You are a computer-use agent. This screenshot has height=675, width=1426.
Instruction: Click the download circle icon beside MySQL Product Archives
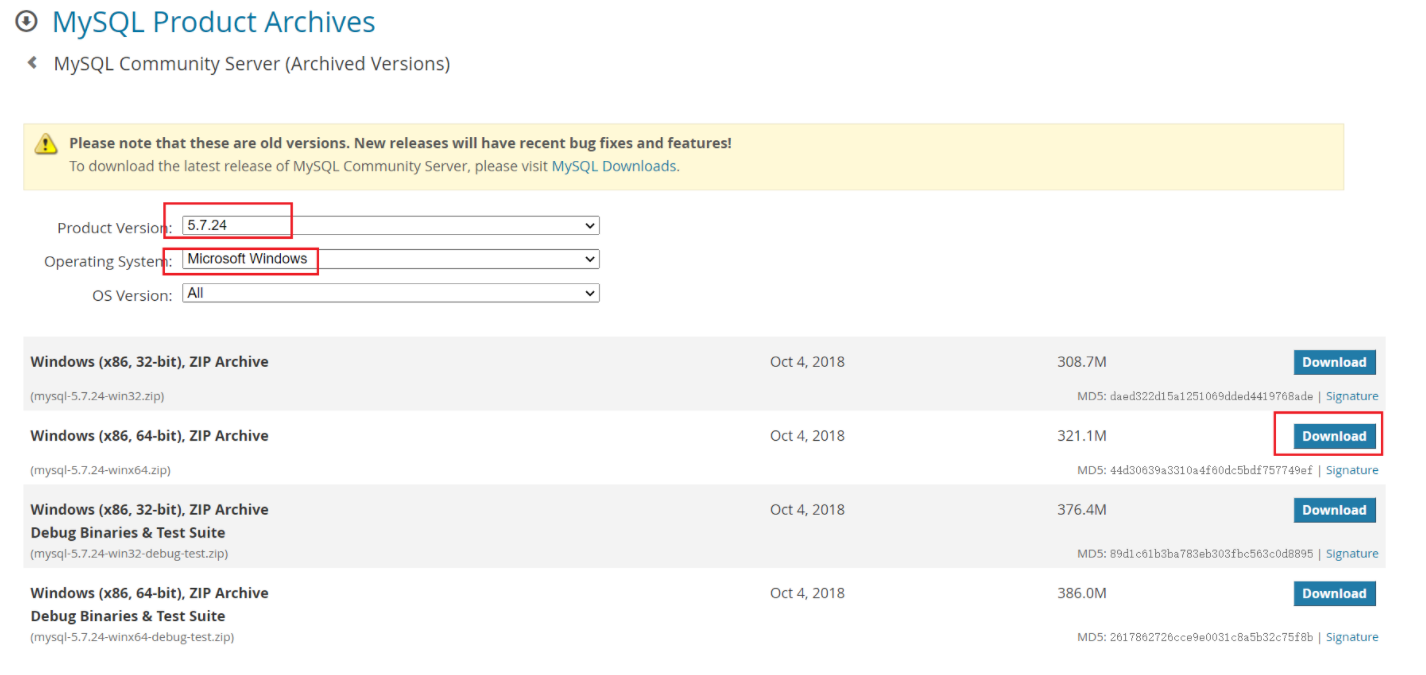point(26,21)
